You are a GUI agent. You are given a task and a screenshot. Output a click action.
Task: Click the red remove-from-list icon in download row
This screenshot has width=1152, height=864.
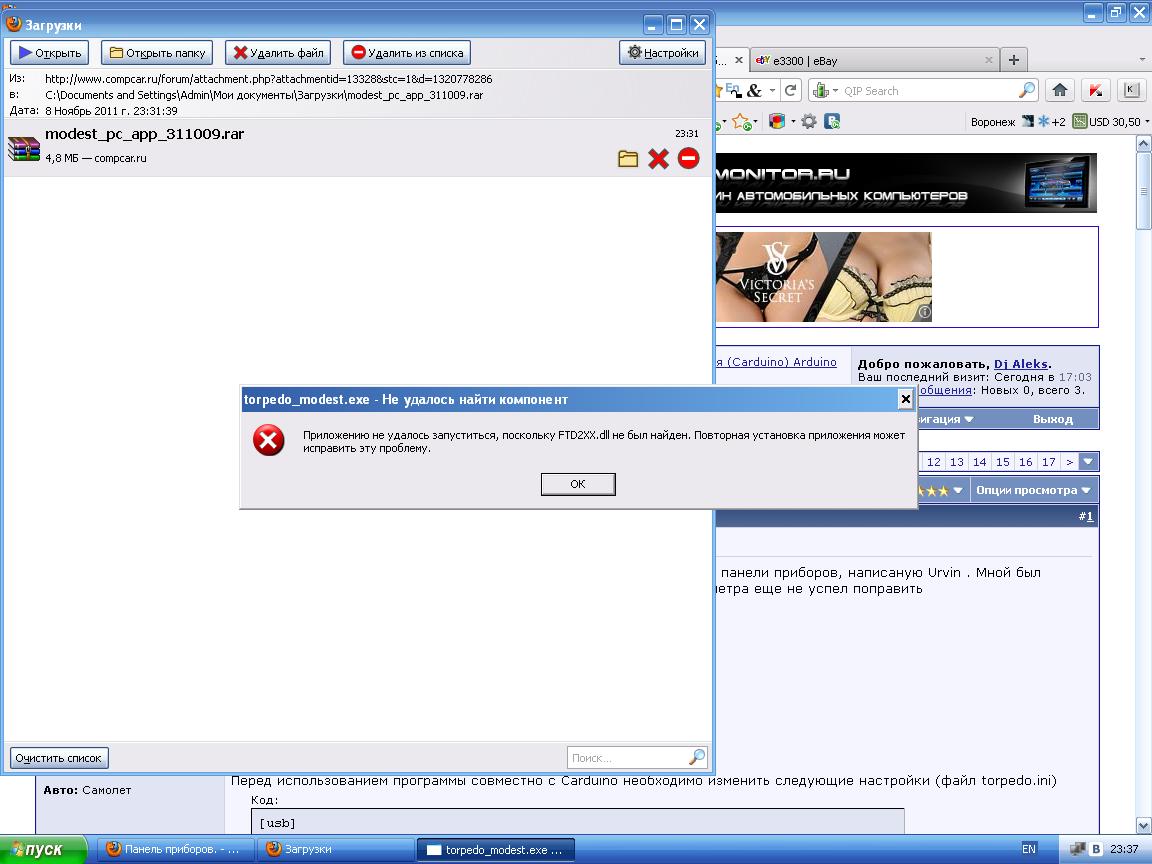[x=688, y=158]
